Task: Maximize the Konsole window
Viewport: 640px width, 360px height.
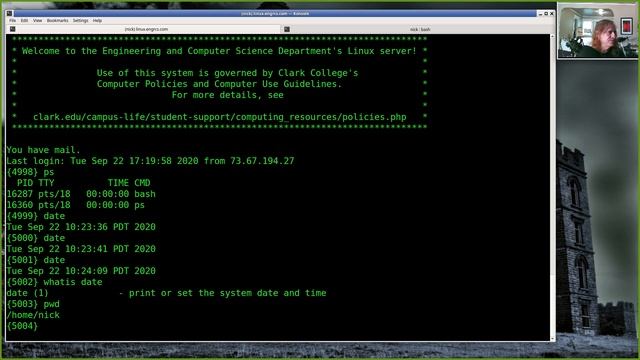Action: [546, 13]
